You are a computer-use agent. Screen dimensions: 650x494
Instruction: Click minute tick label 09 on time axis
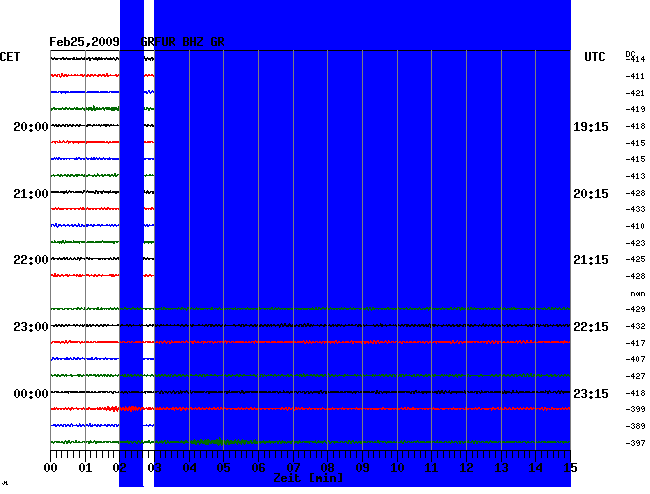(362, 468)
